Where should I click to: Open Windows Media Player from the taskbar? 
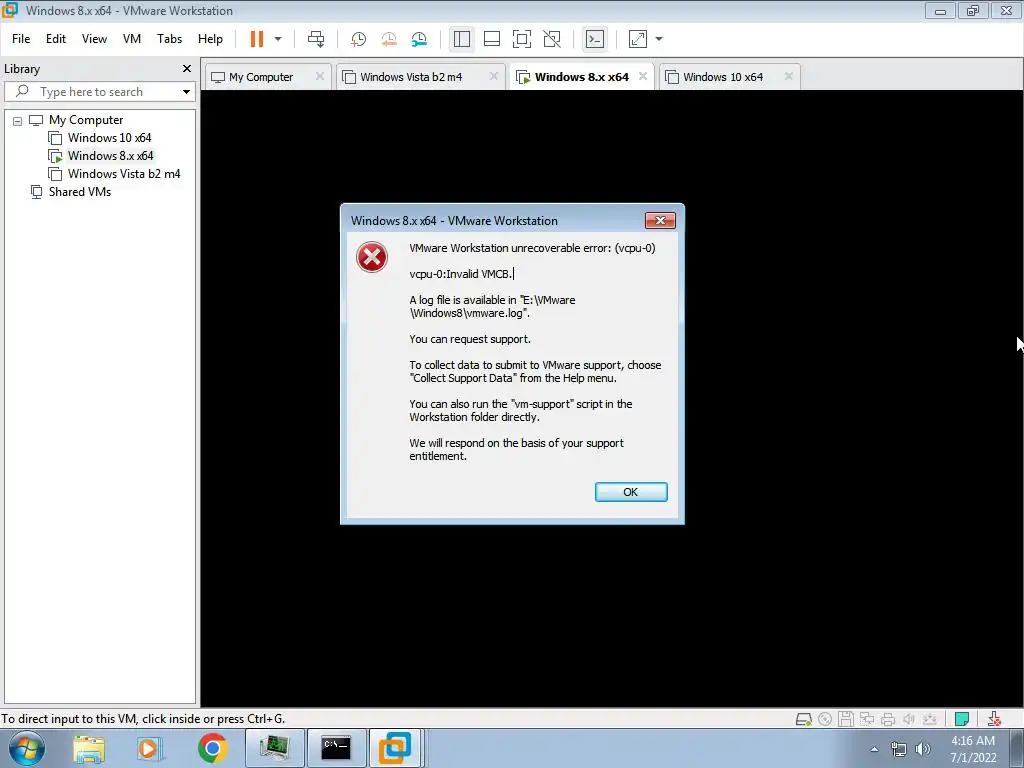[150, 748]
